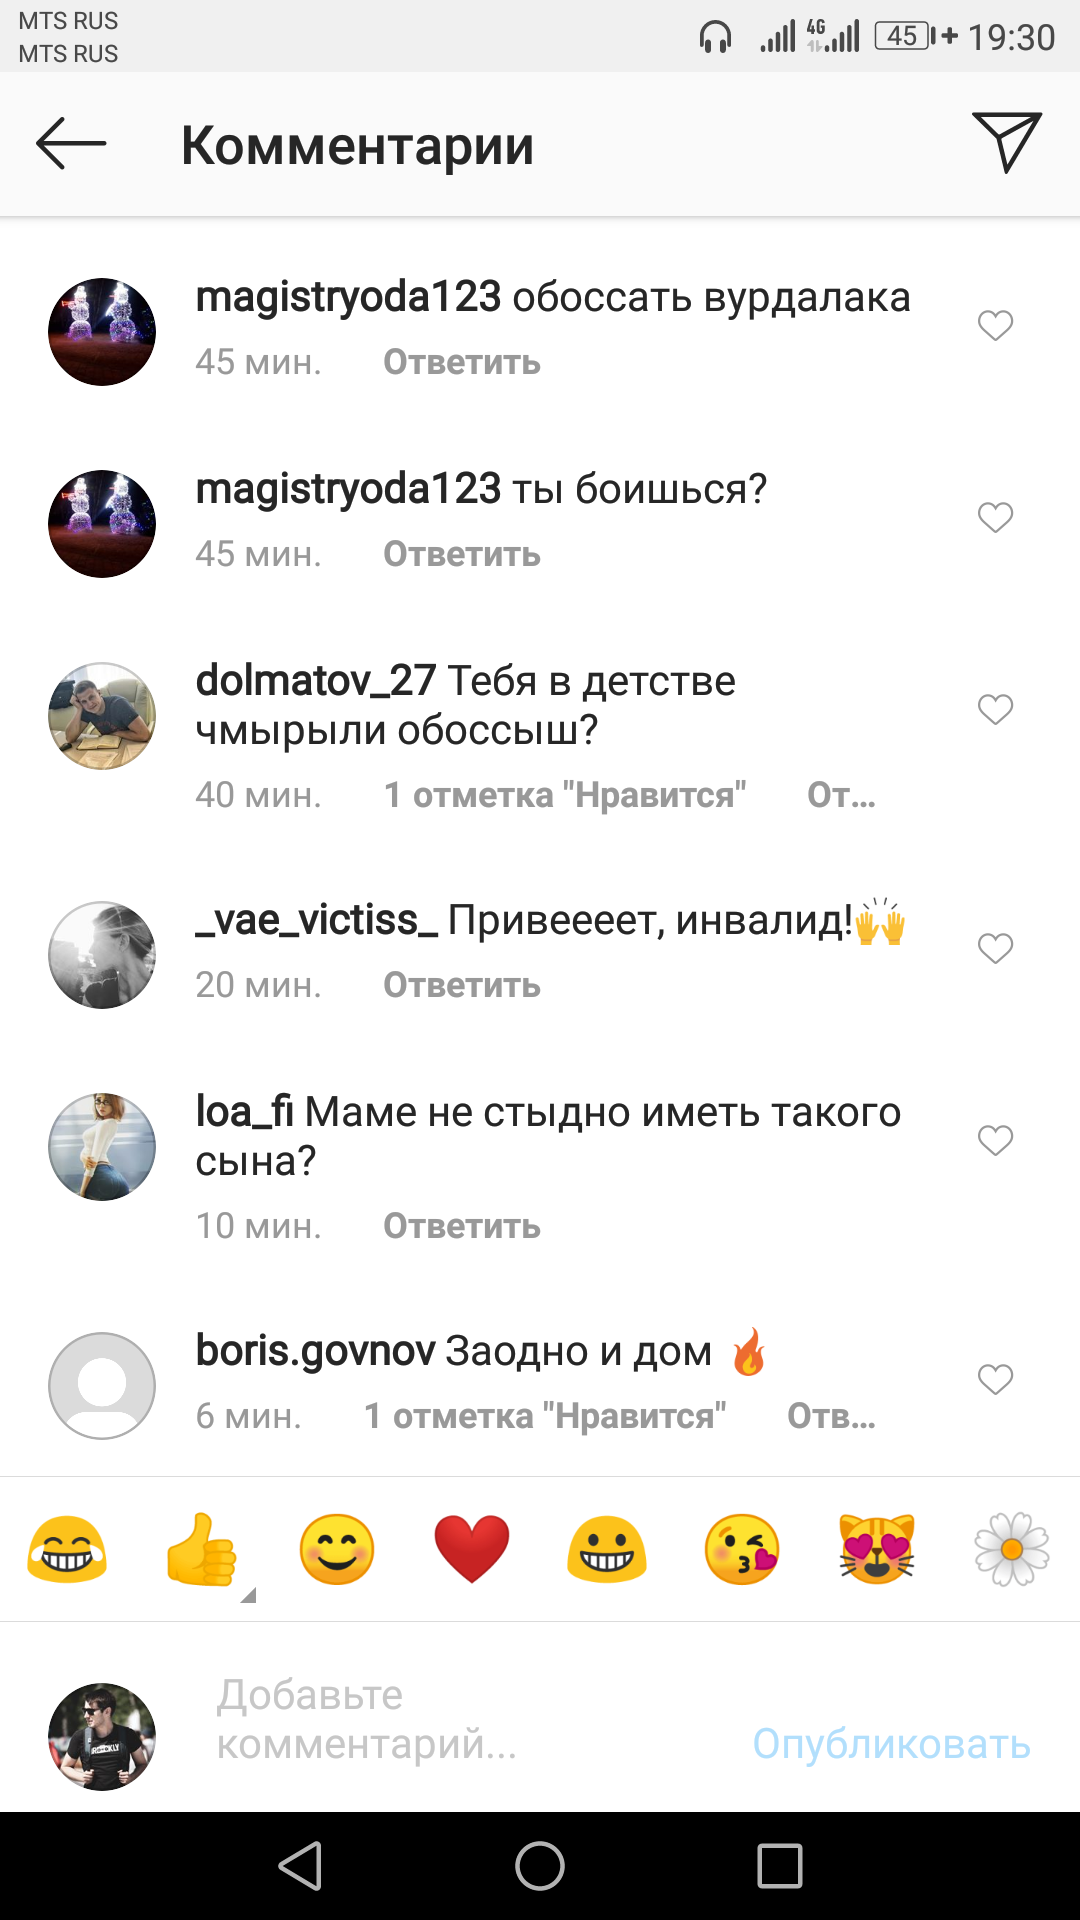View likes on dolmatov_27 comment
1080x1920 pixels.
click(565, 795)
